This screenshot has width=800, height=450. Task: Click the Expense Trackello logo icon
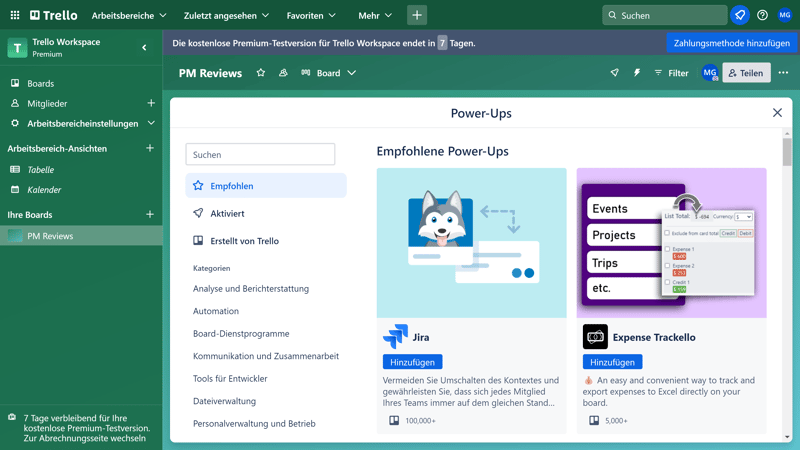tap(595, 337)
